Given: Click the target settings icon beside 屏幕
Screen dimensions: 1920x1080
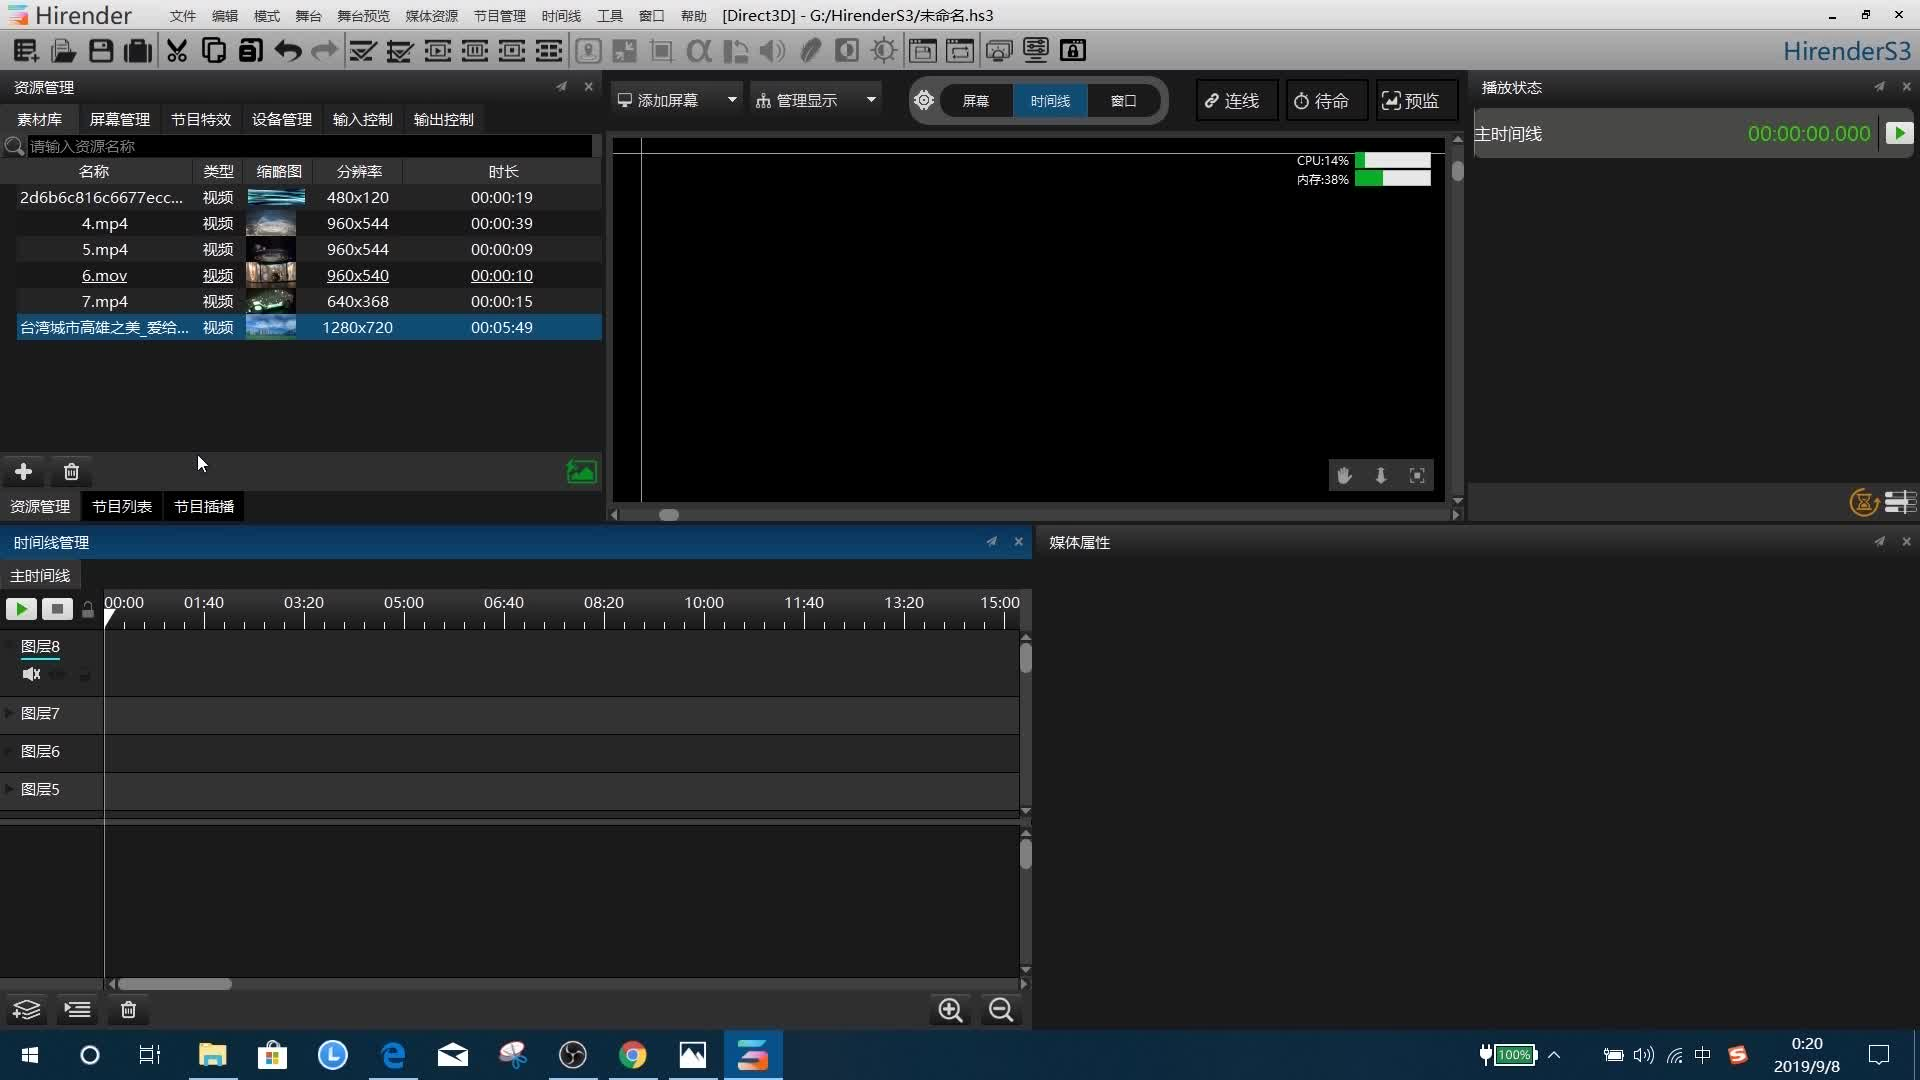Looking at the screenshot, I should tap(924, 100).
